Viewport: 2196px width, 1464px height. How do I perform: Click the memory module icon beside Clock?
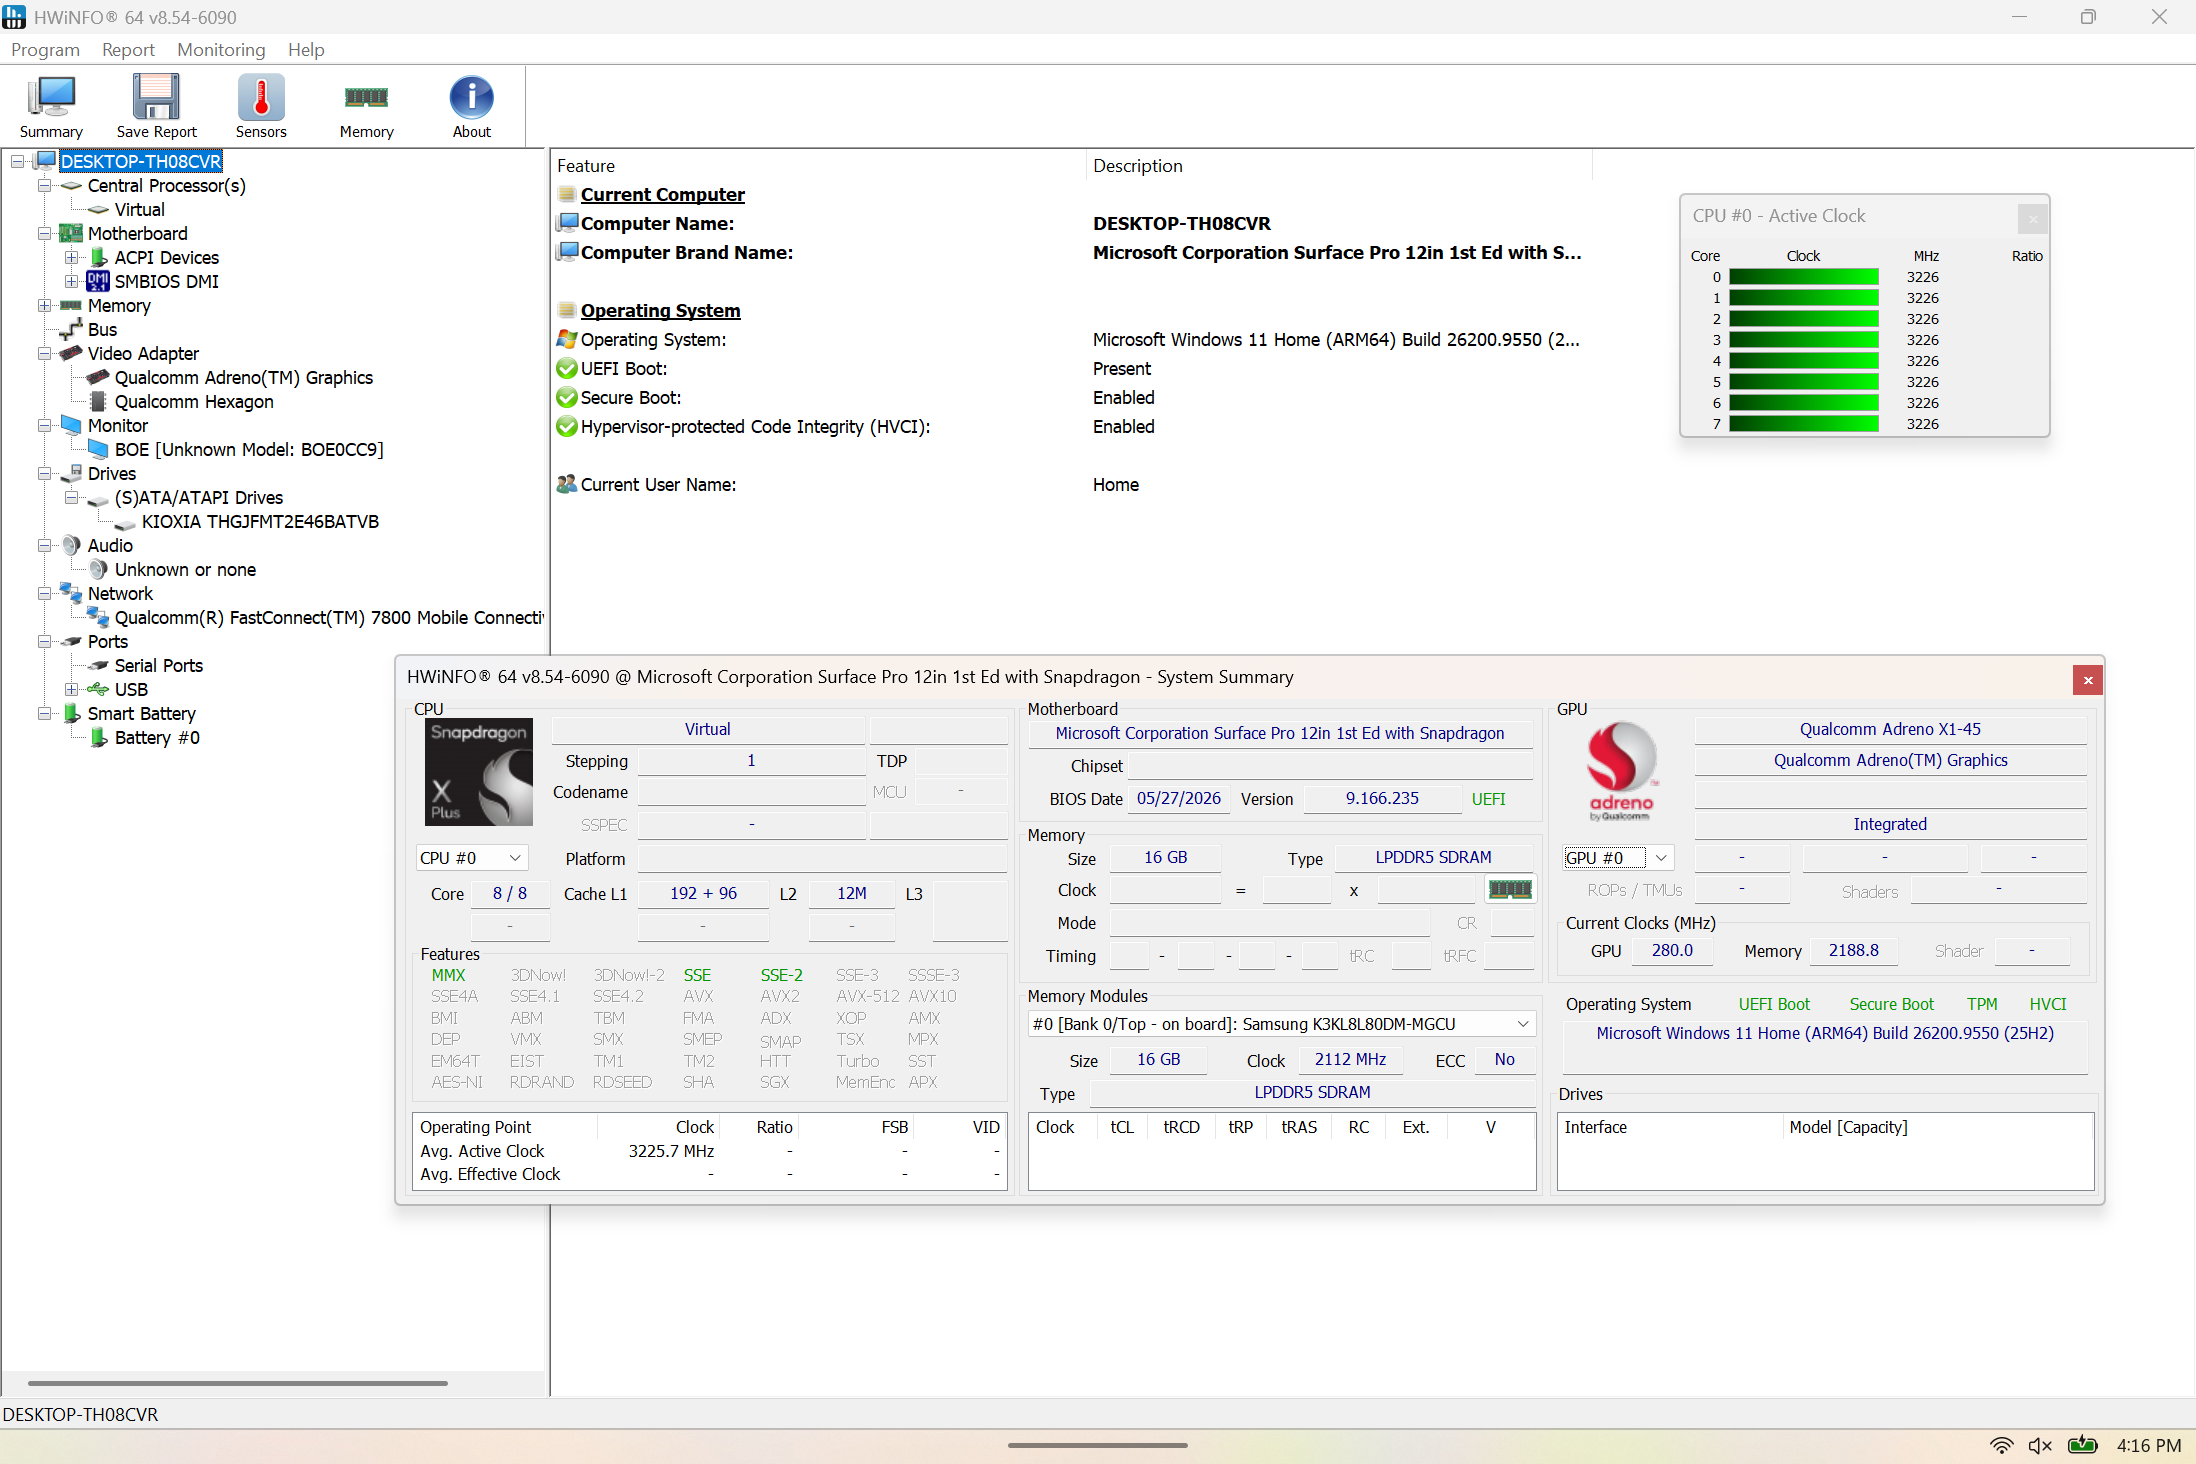click(1510, 889)
